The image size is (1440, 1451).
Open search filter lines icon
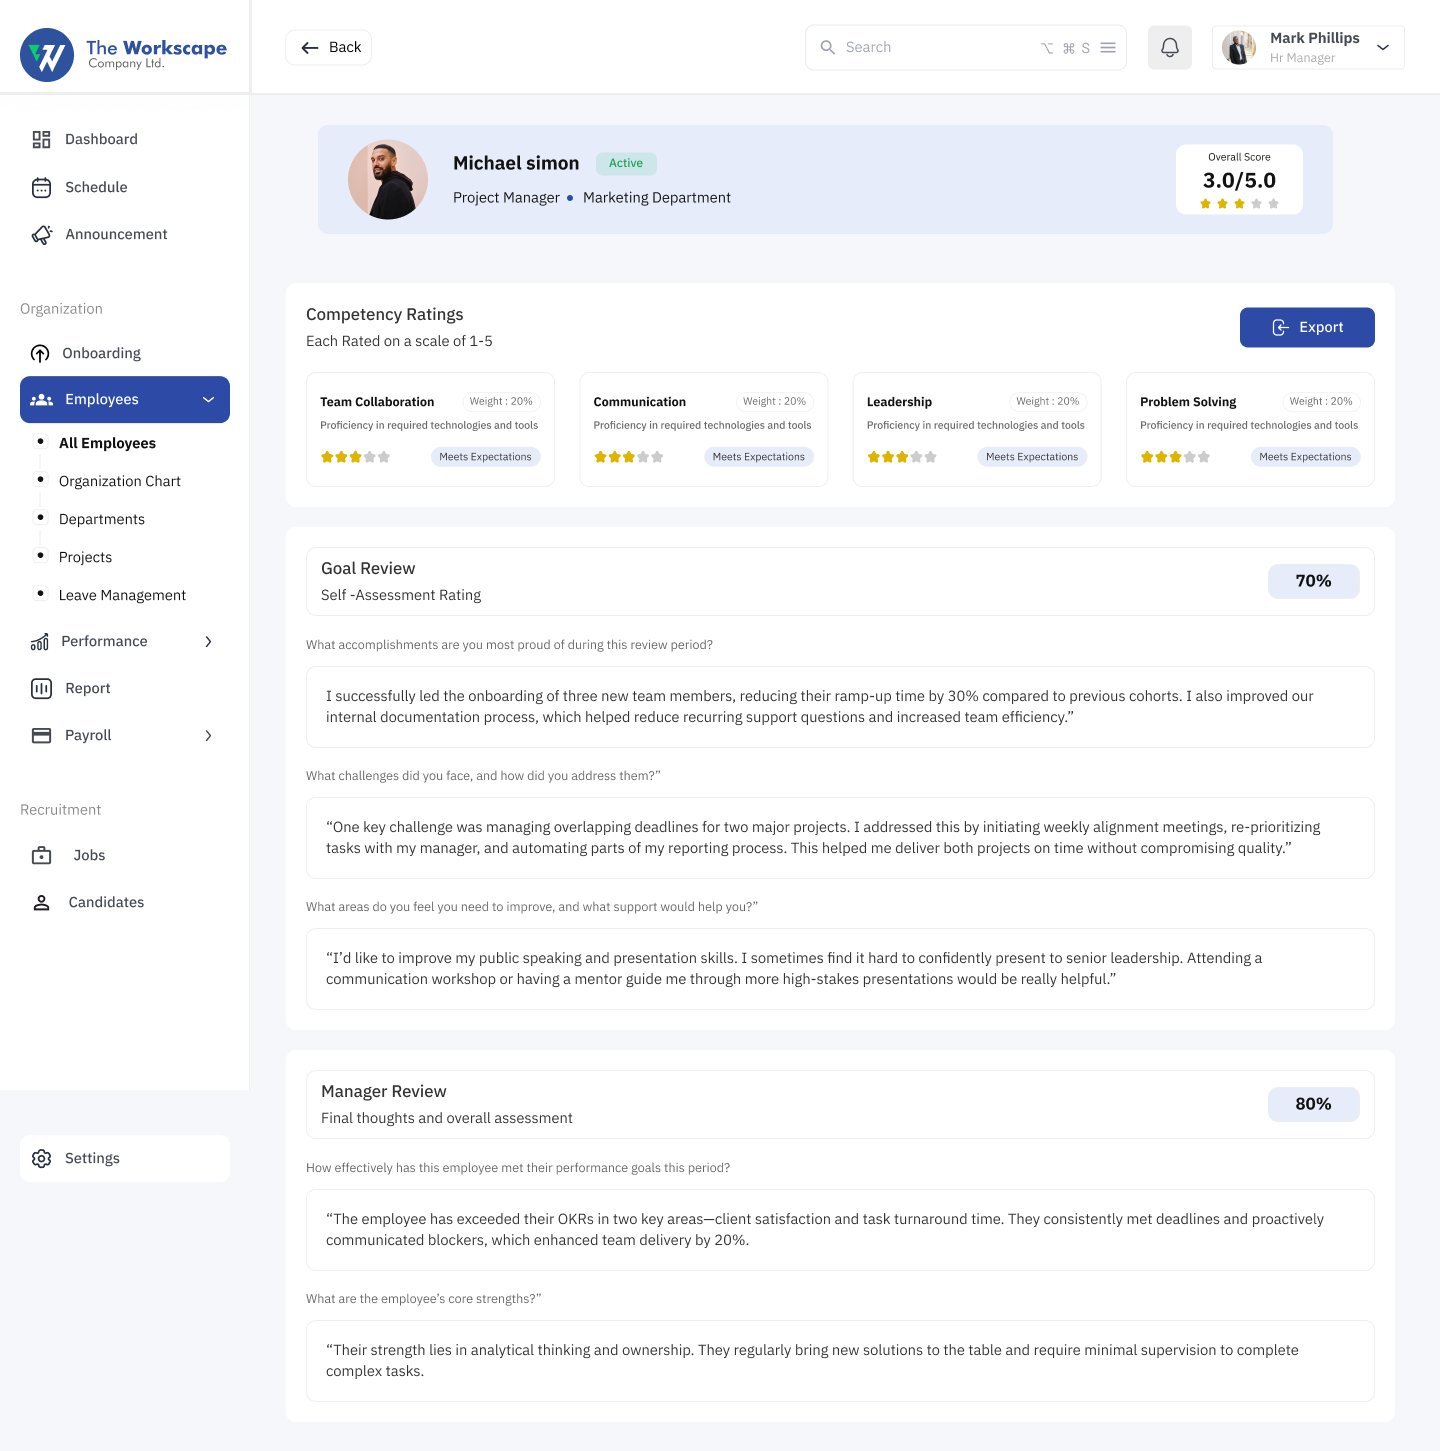[1108, 47]
